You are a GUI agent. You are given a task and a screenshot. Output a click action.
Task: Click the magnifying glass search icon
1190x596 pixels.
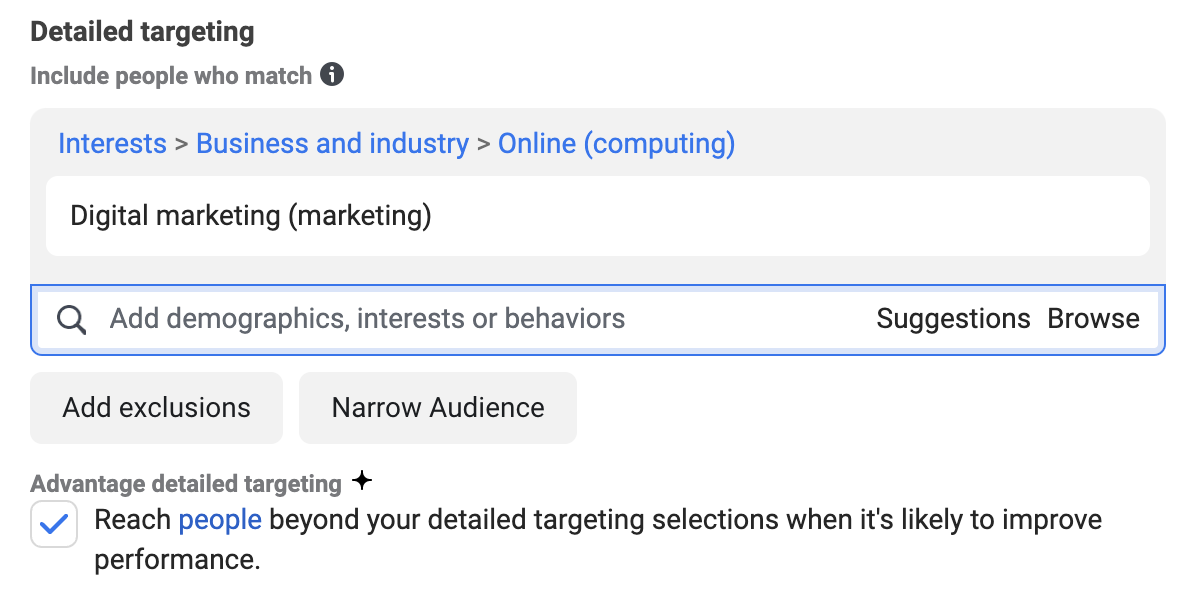(x=71, y=320)
